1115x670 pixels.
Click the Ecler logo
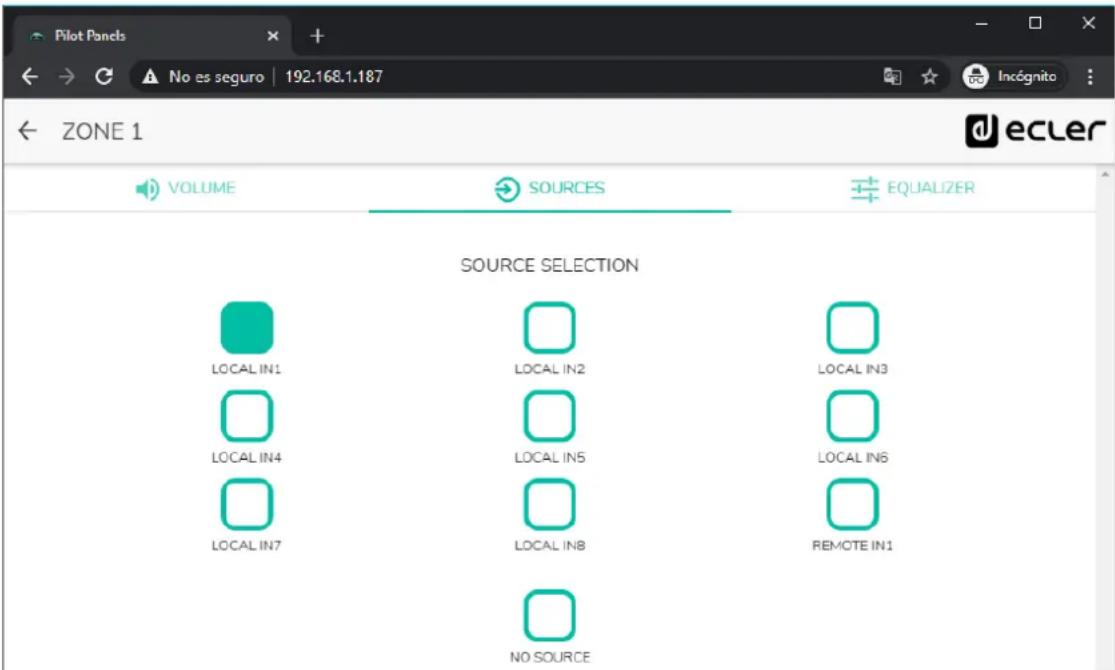[x=1035, y=130]
